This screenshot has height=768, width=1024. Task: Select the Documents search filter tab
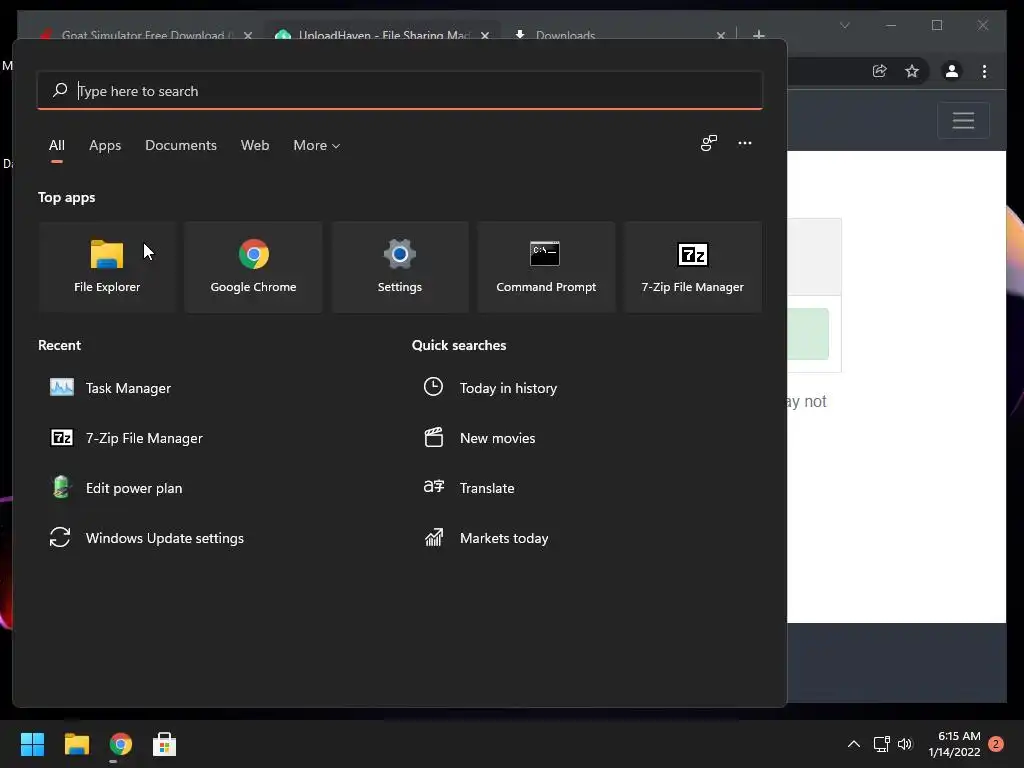[181, 145]
